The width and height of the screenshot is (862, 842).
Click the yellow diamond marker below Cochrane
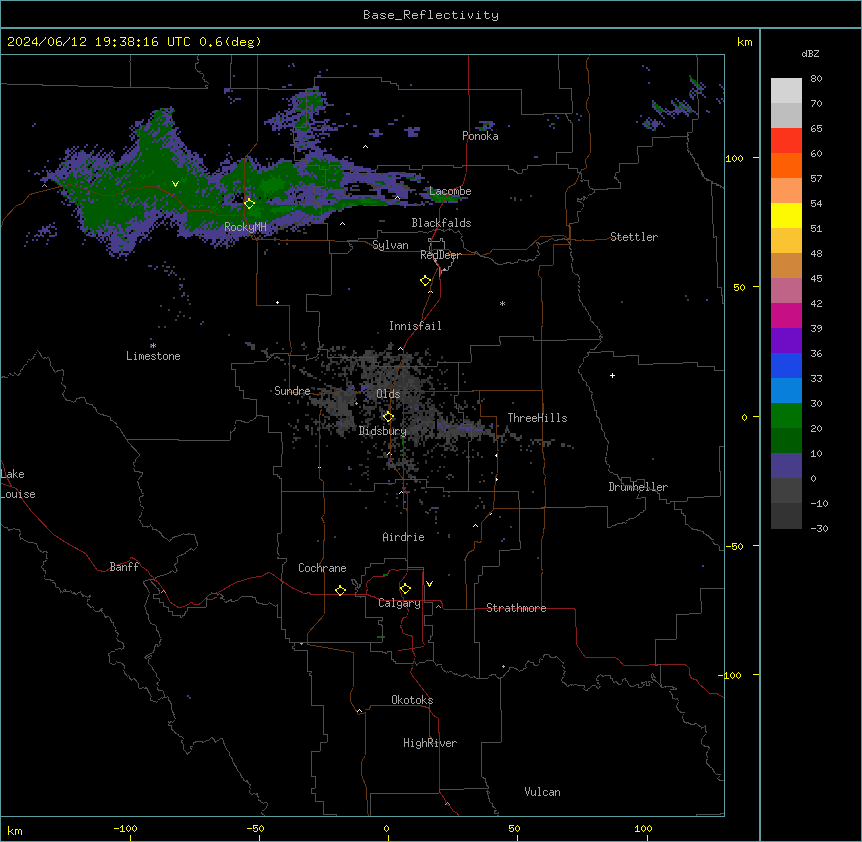click(340, 590)
